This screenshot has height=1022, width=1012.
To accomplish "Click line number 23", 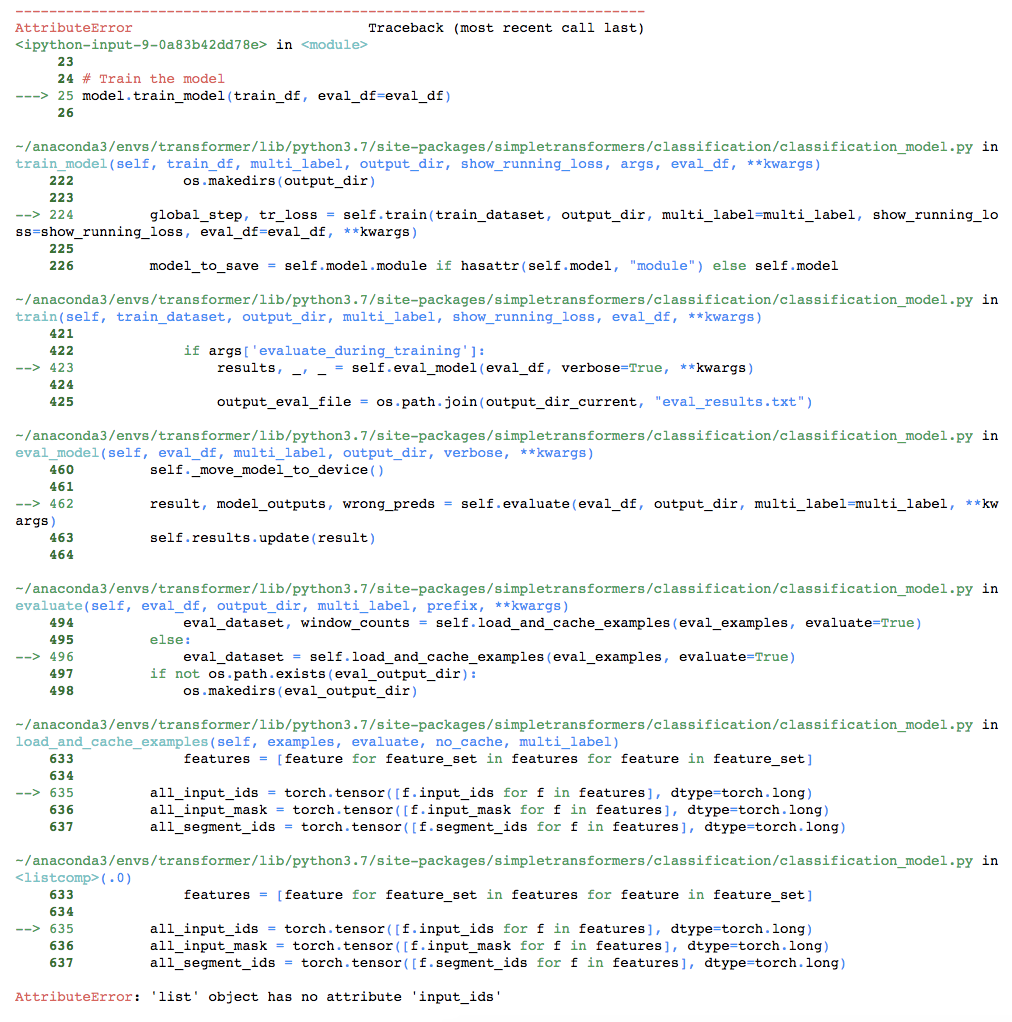I will point(65,62).
